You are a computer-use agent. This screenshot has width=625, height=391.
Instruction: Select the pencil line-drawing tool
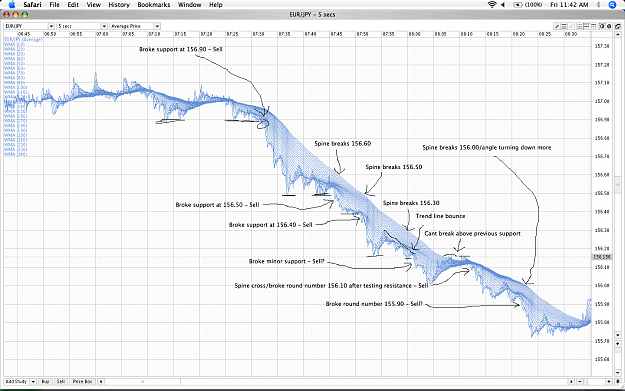coord(557,26)
